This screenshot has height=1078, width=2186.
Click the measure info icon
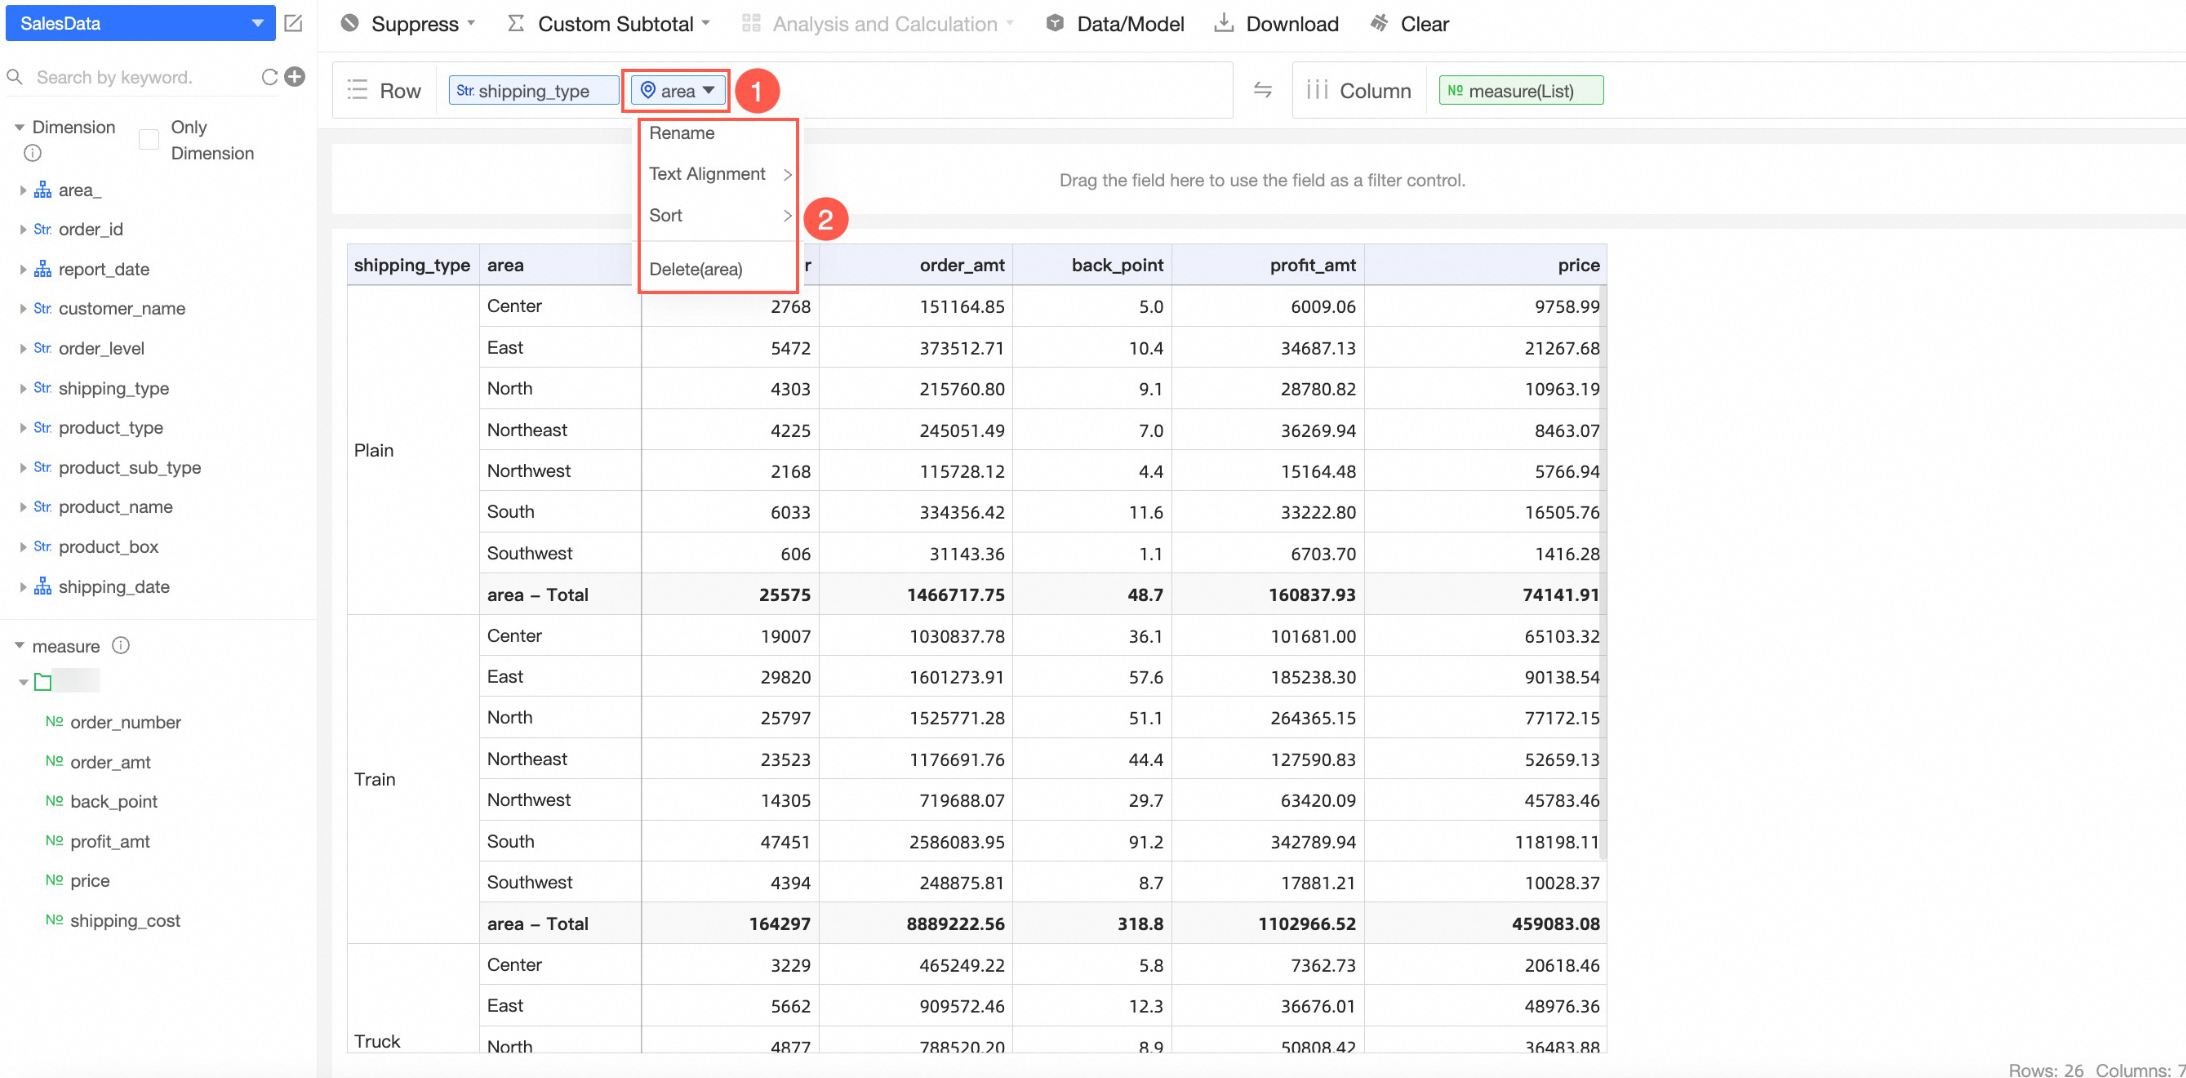coord(121,646)
